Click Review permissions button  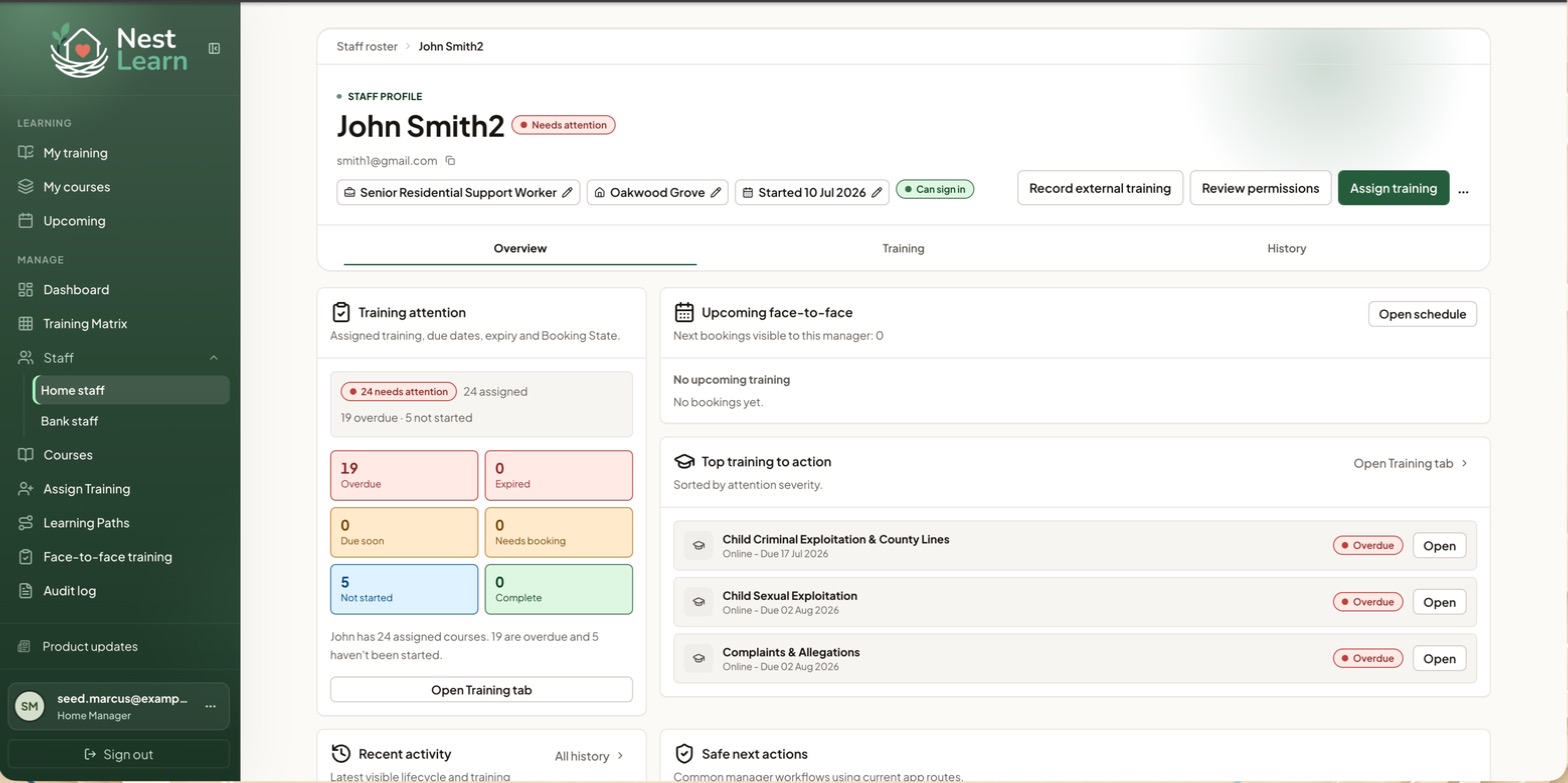(1260, 188)
